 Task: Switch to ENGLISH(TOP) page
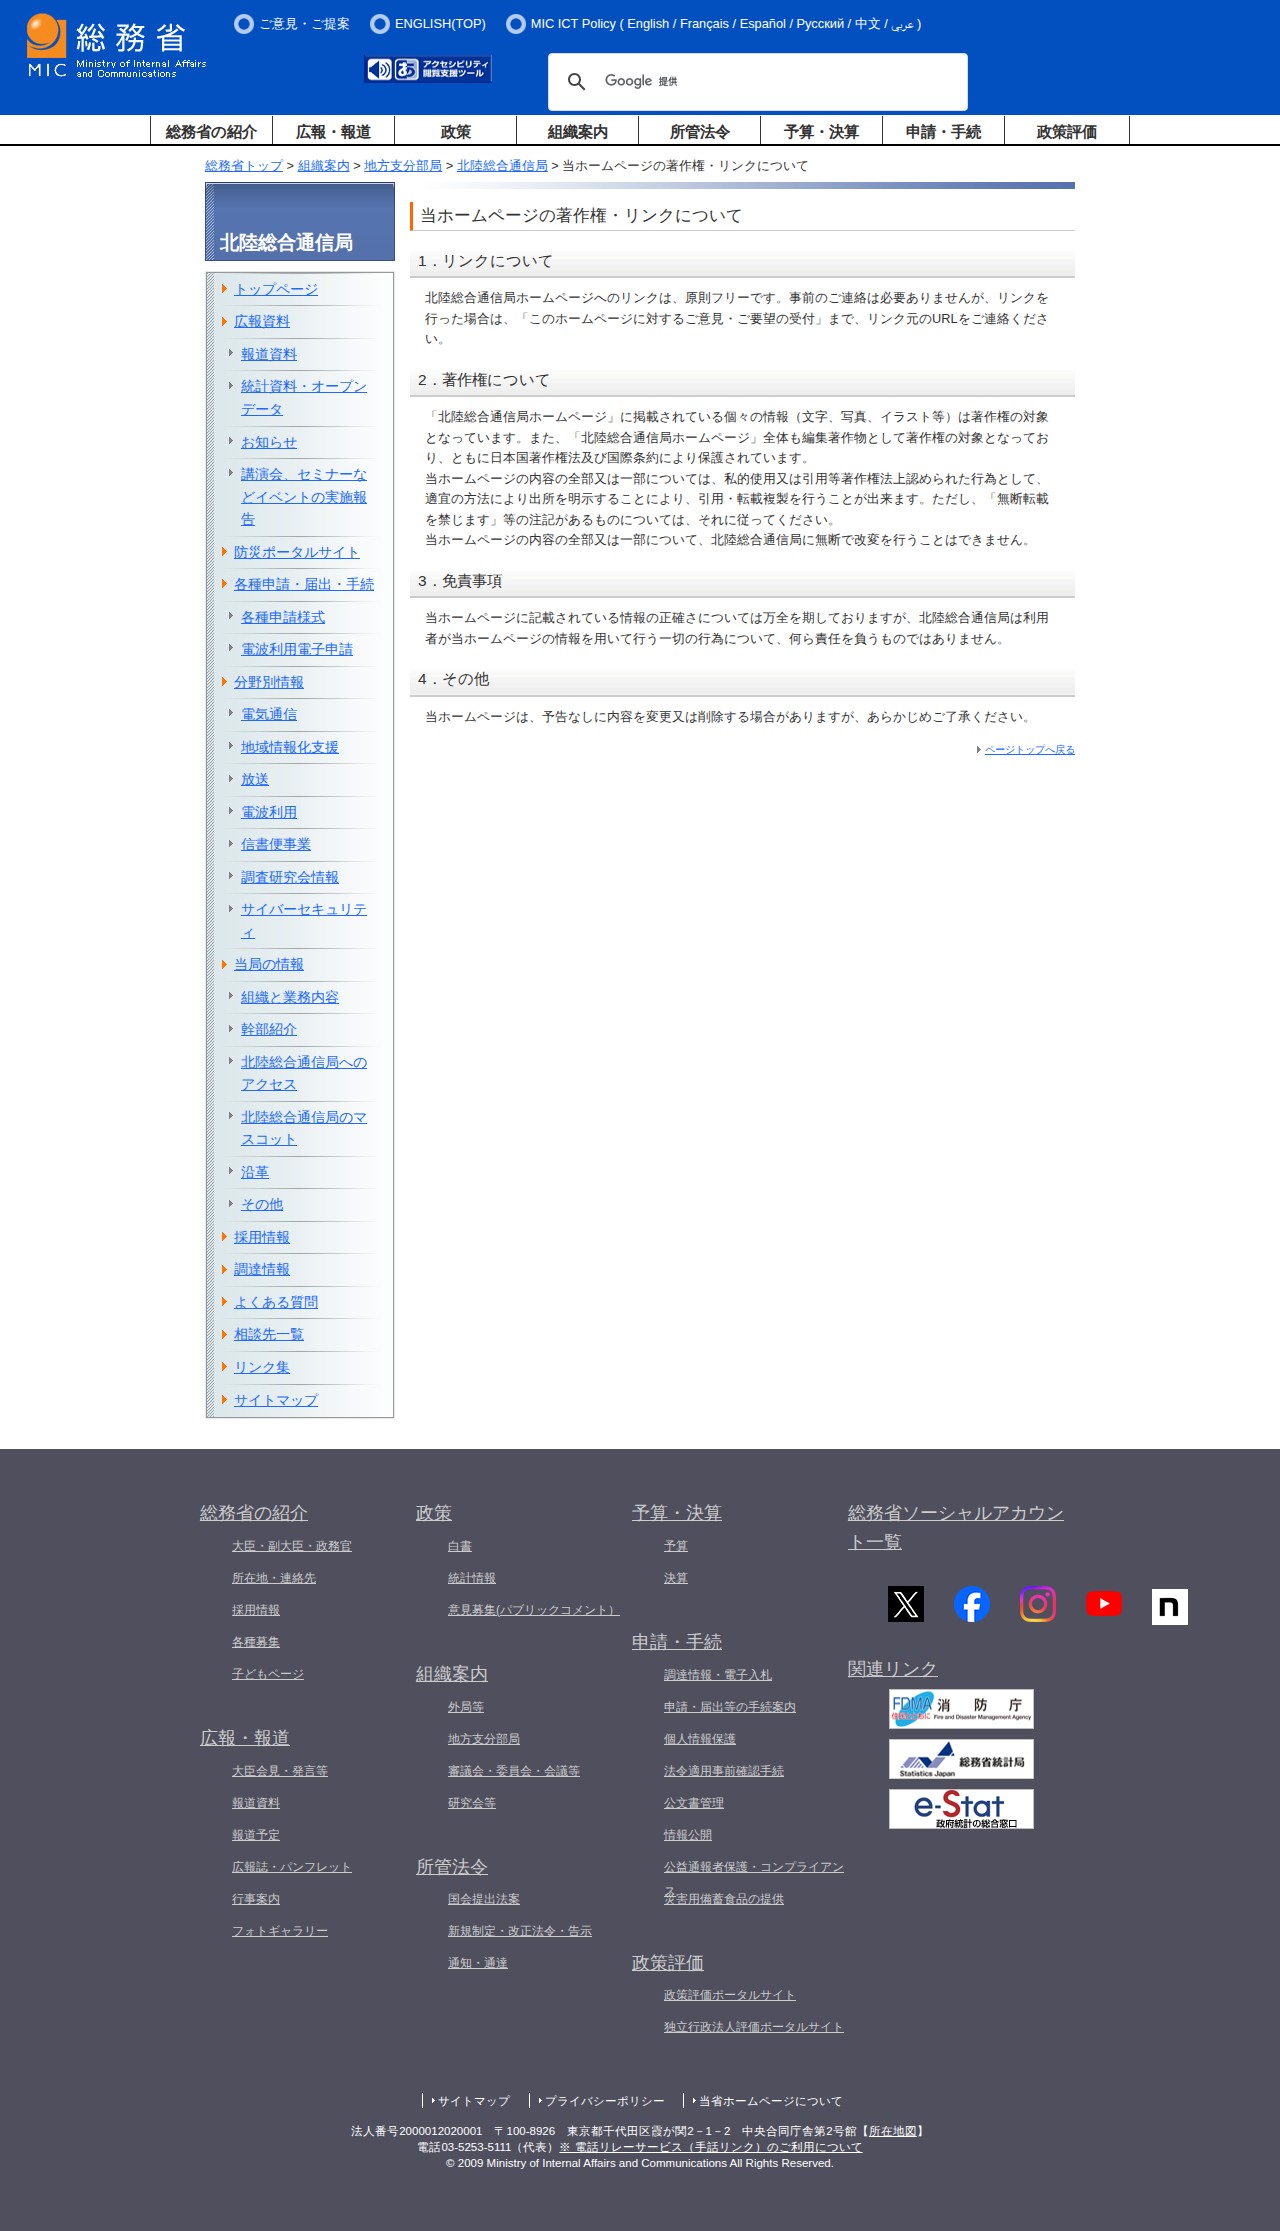pyautogui.click(x=428, y=24)
